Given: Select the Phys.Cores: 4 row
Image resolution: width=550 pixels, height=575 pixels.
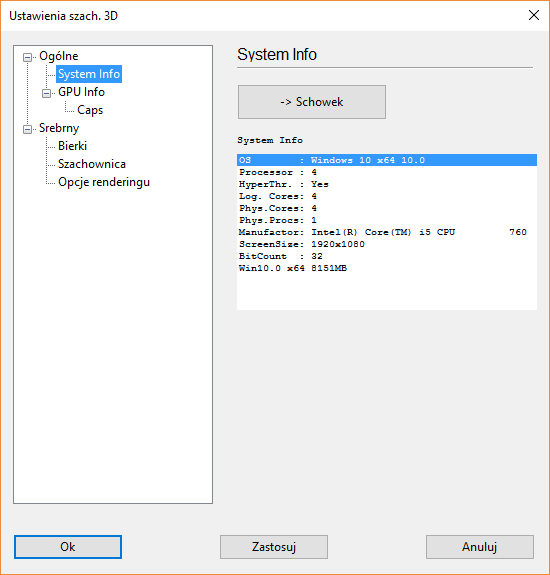Looking at the screenshot, I should coord(387,208).
